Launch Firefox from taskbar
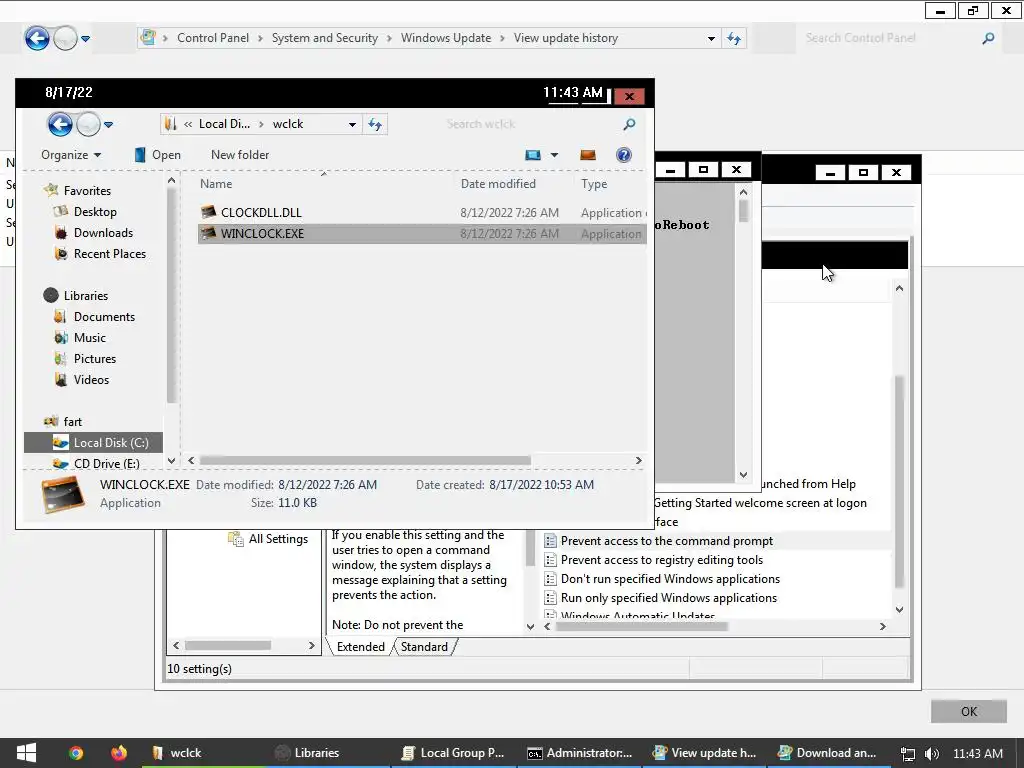Viewport: 1024px width, 768px height. point(119,753)
